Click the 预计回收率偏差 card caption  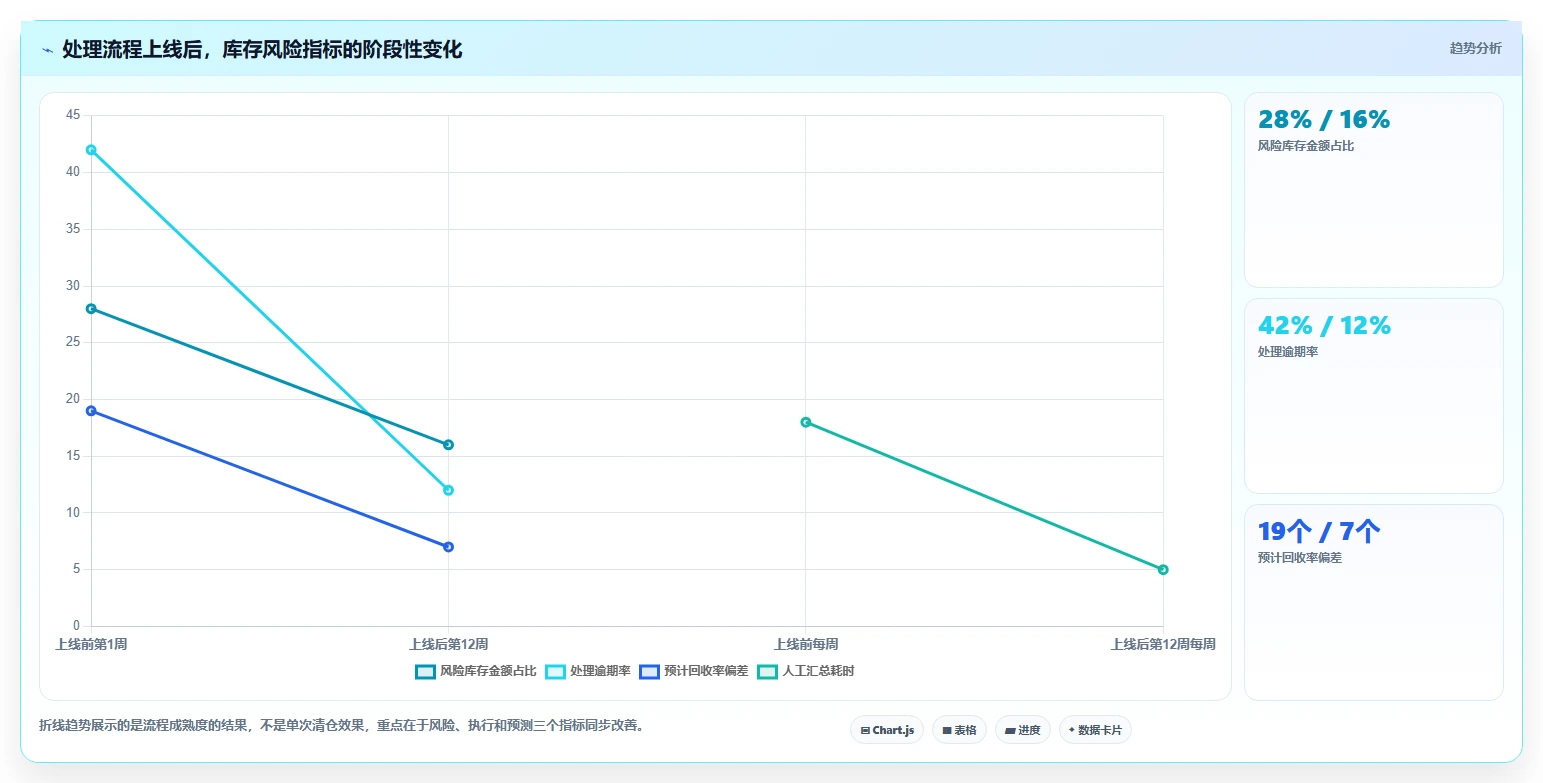pos(1300,558)
